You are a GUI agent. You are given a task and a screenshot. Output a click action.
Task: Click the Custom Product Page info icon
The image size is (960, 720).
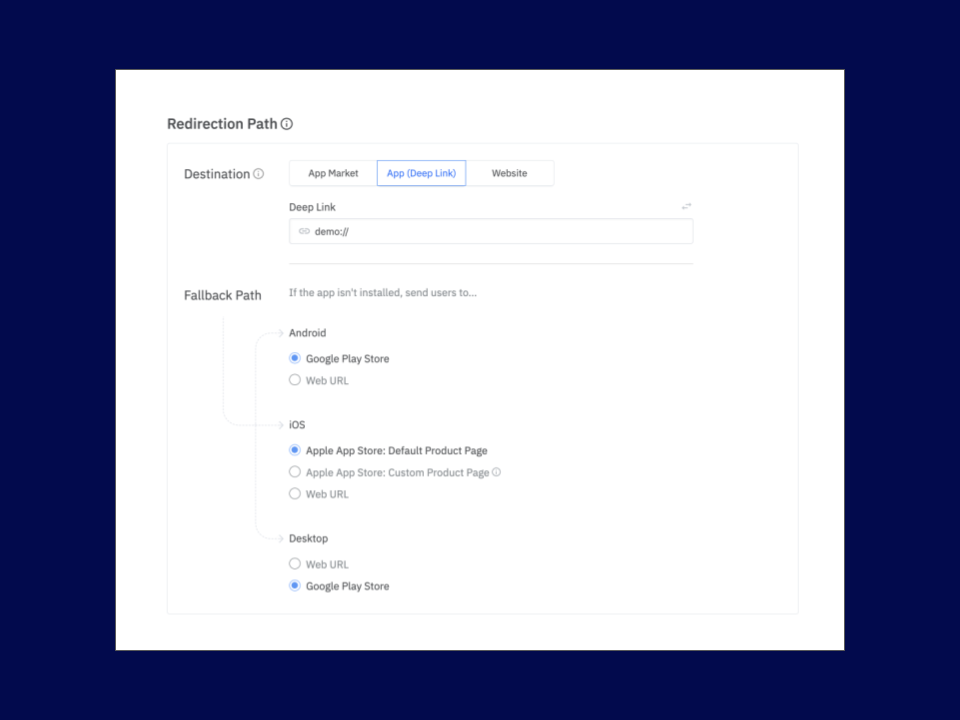tap(497, 472)
